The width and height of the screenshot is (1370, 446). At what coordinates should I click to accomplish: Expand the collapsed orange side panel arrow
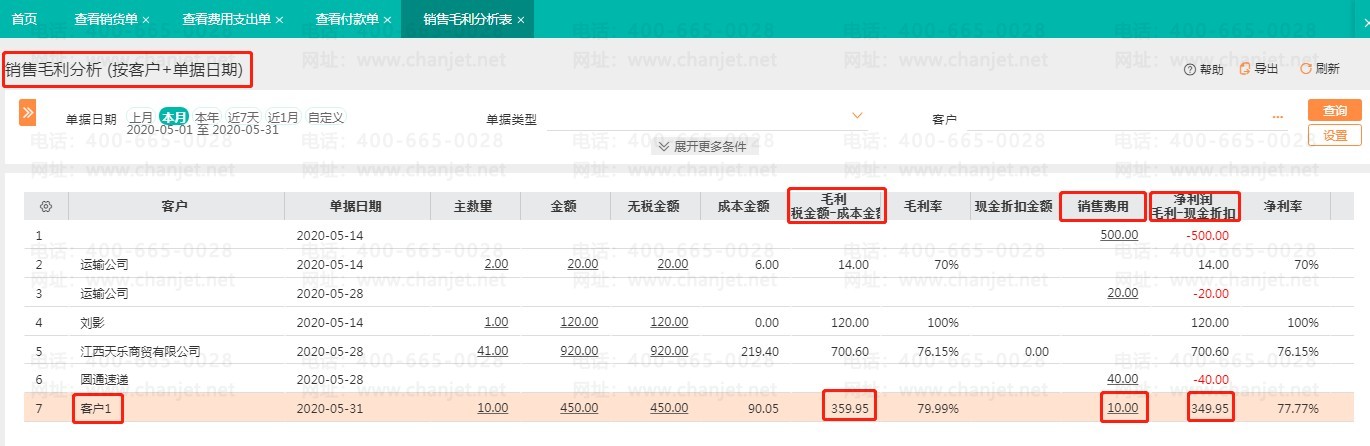click(27, 112)
